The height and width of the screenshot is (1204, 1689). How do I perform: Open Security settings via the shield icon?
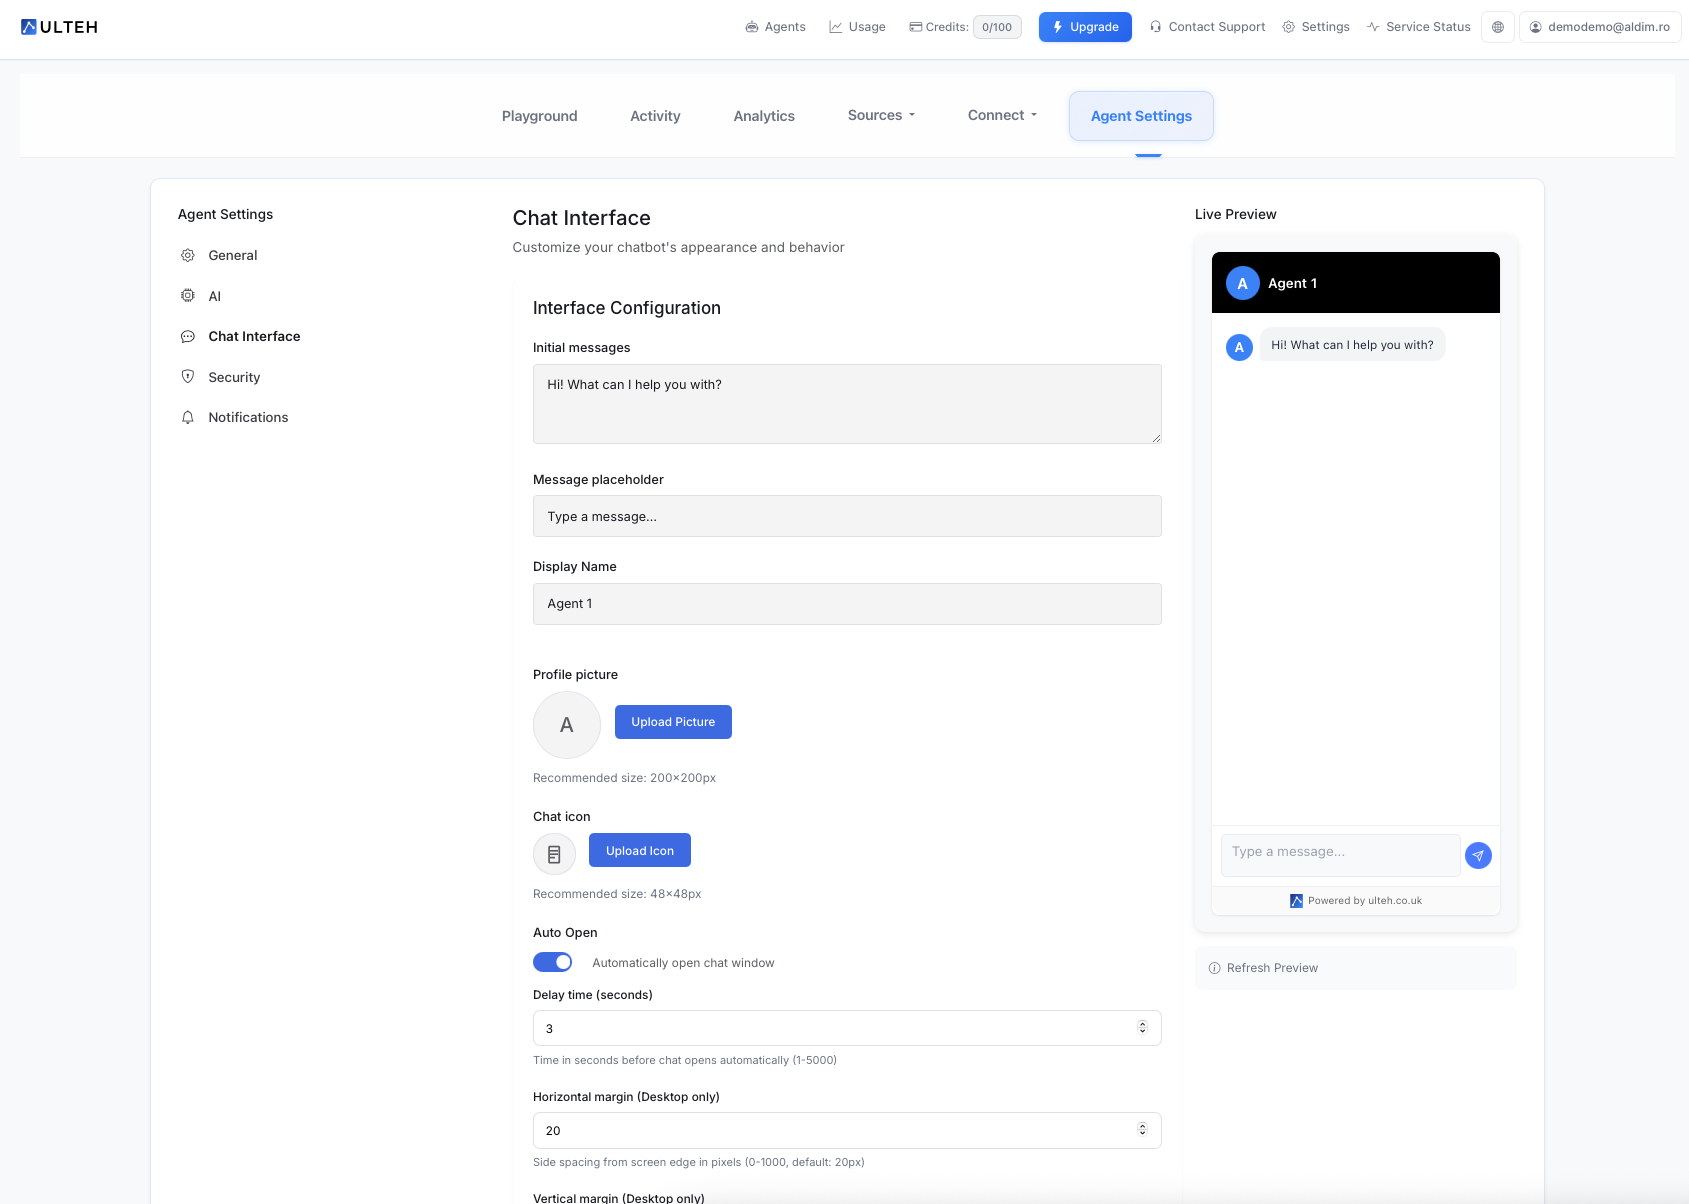tap(188, 377)
